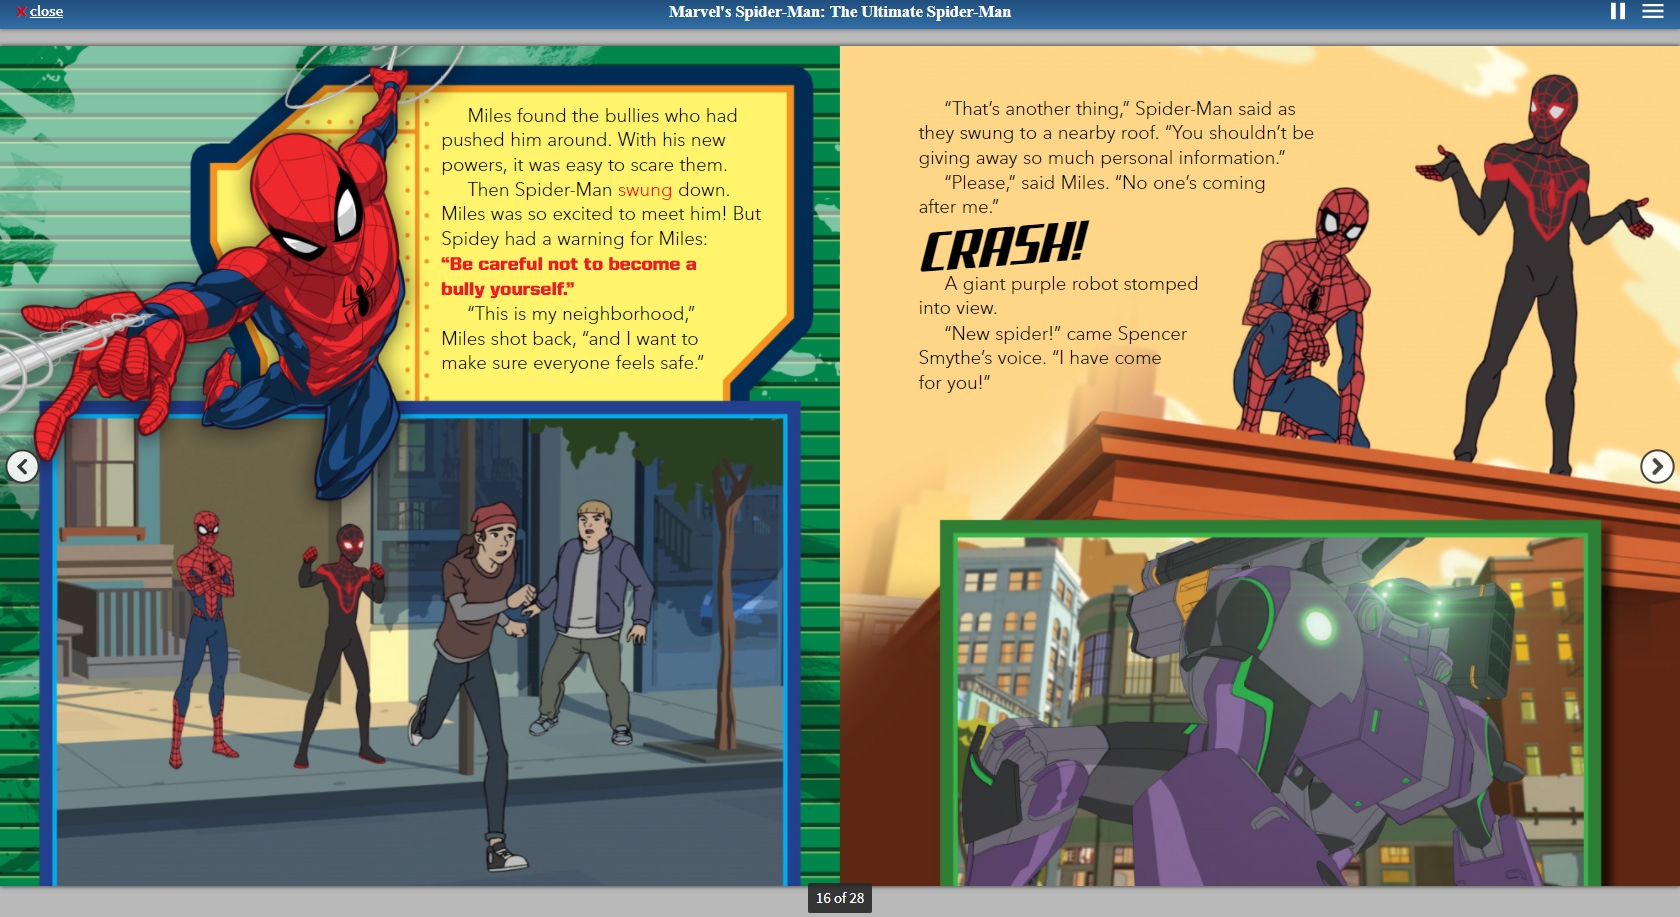1680x917 pixels.
Task: Click the '16 of 28' page indicator
Action: click(840, 898)
